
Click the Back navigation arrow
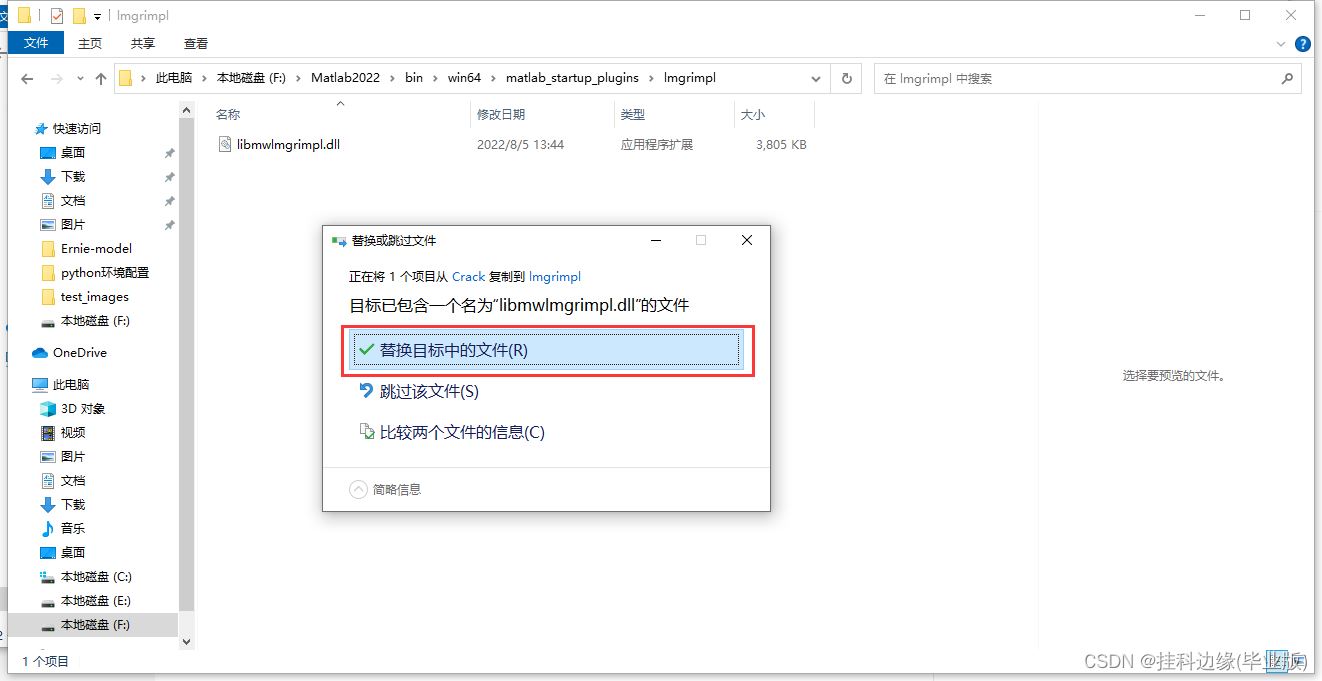pyautogui.click(x=28, y=79)
